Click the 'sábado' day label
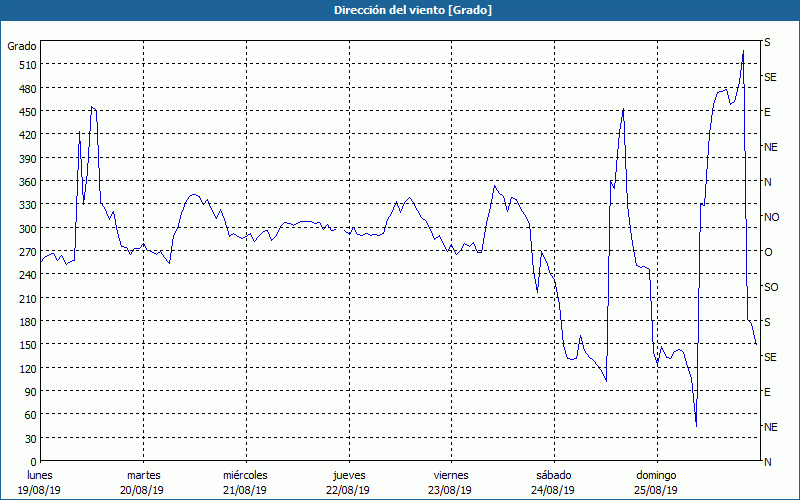 point(554,475)
